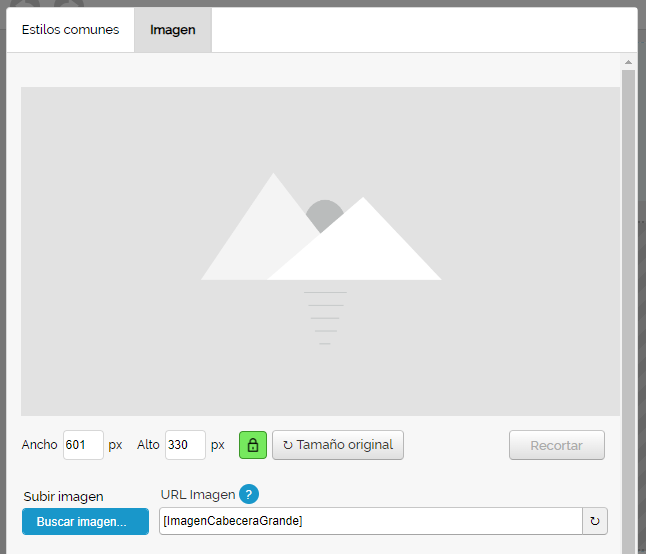
Task: Switch to the Estilos comunes tab
Action: click(70, 30)
